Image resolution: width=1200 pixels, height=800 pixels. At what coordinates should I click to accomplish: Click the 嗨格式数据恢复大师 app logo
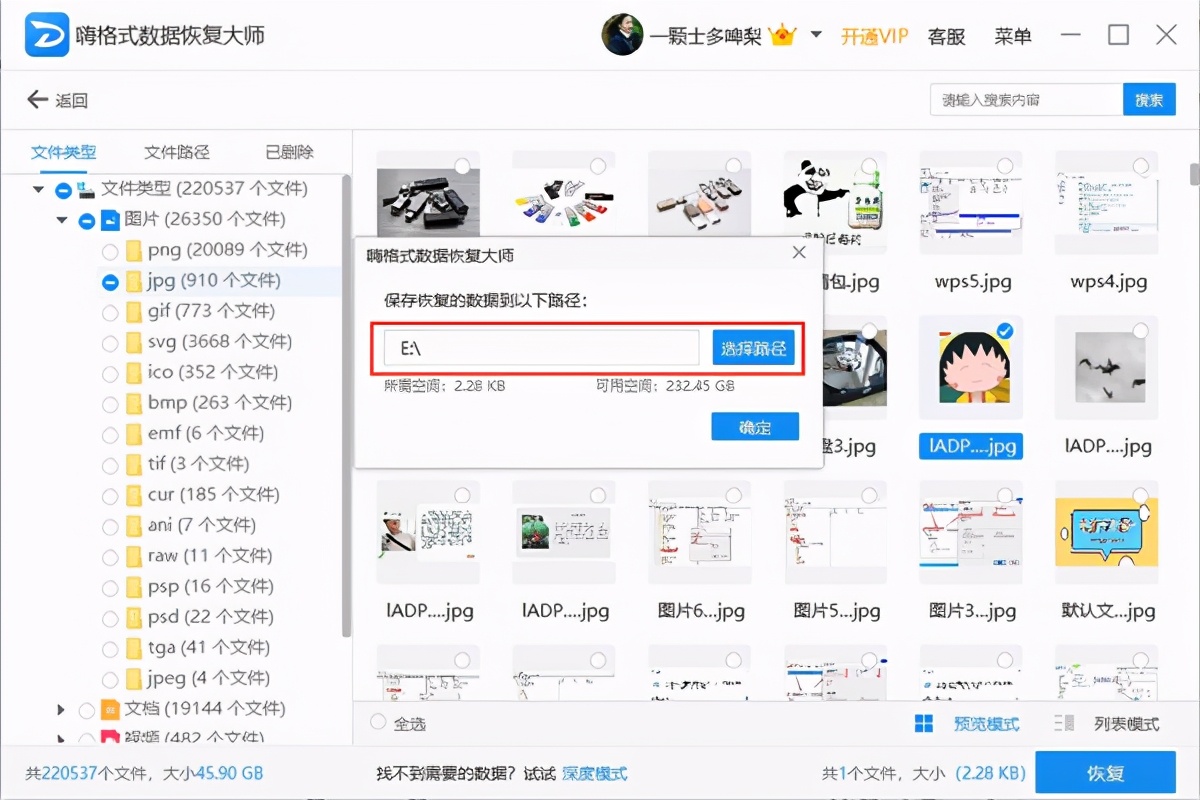click(x=47, y=34)
